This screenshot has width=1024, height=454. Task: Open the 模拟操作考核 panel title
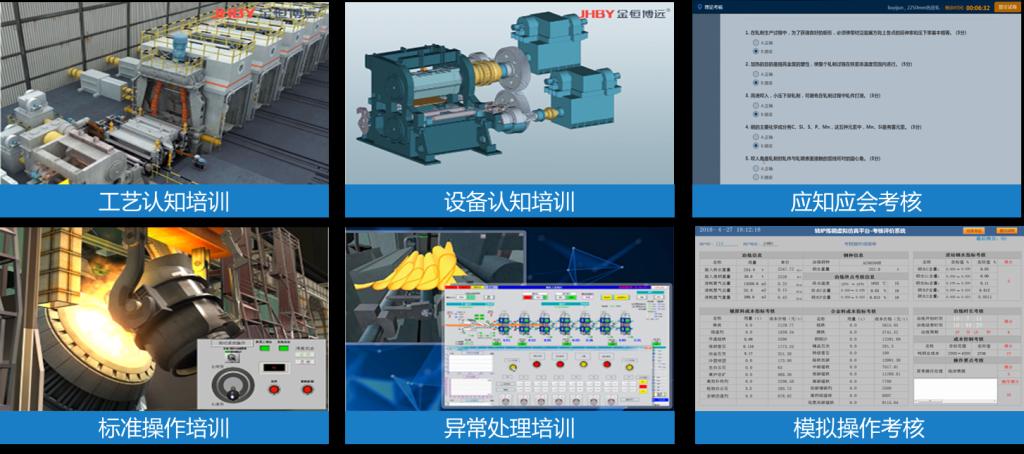[x=858, y=428]
